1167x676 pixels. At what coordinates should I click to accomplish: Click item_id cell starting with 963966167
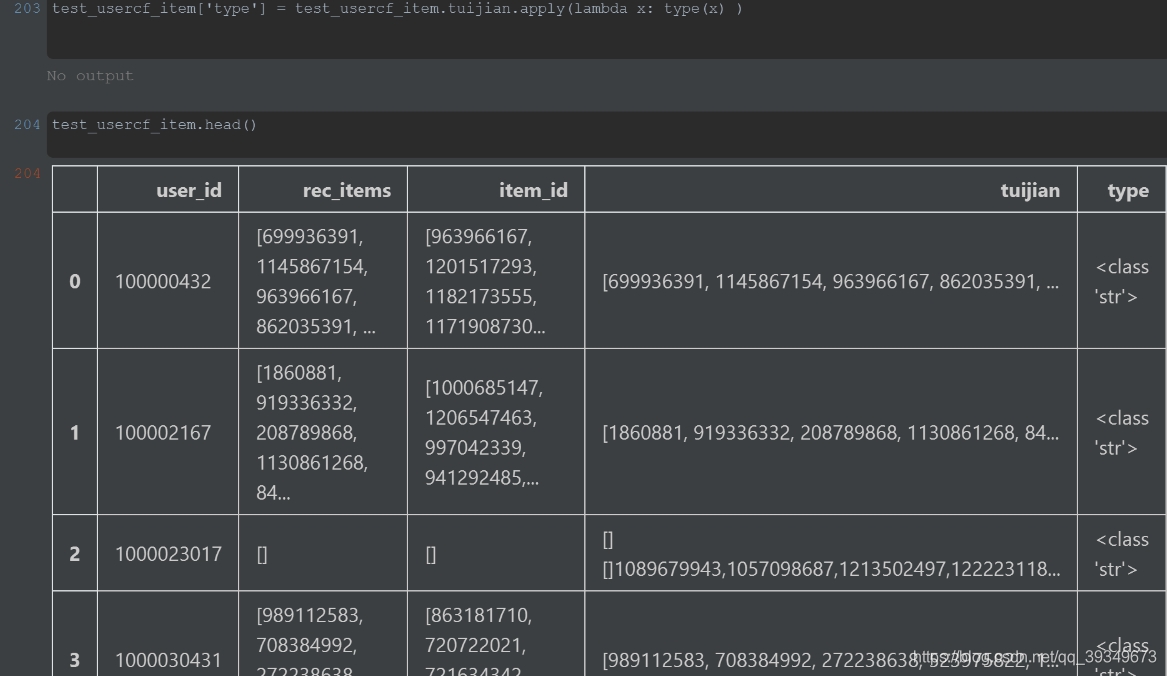tap(496, 281)
